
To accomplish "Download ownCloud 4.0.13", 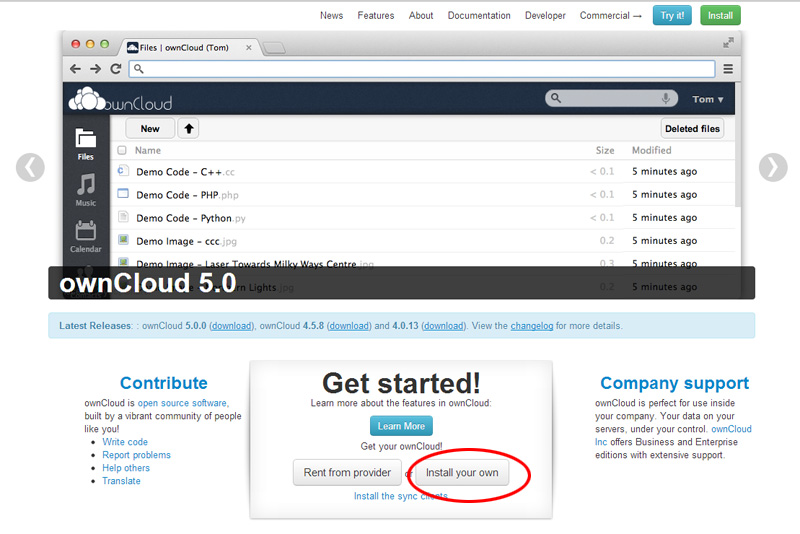I will (444, 326).
